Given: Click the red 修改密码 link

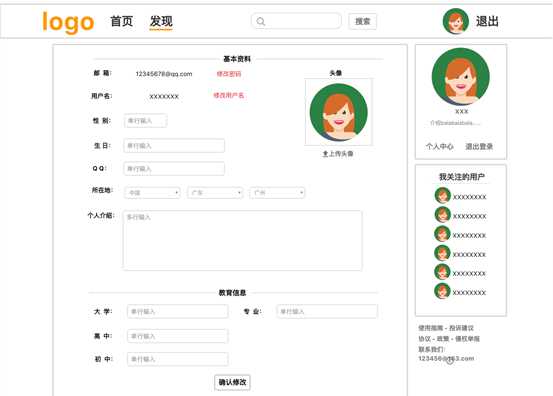Looking at the screenshot, I should [229, 74].
